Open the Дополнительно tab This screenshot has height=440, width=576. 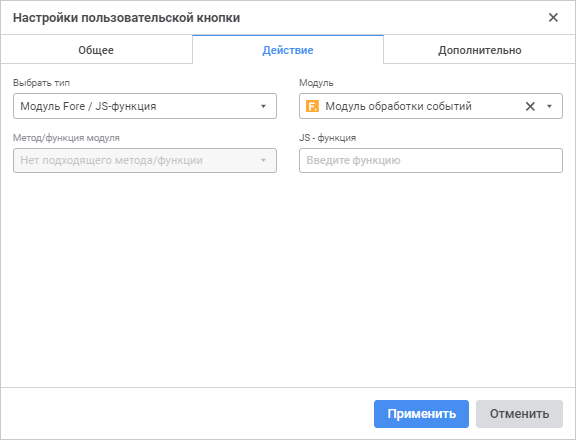(x=480, y=50)
